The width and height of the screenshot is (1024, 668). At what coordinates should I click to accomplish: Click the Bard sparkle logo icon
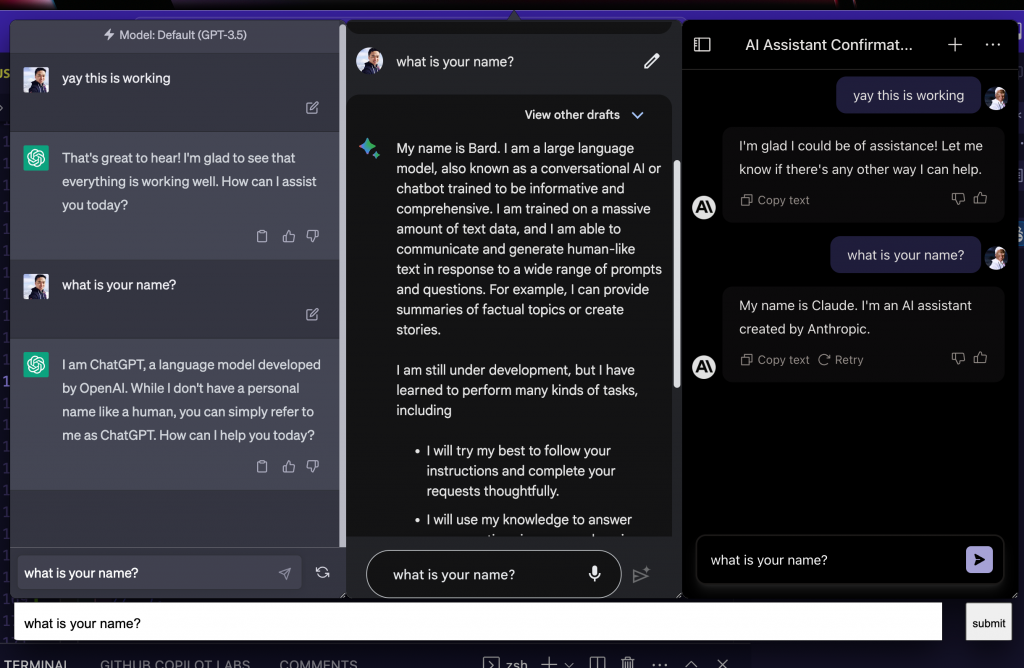(369, 148)
